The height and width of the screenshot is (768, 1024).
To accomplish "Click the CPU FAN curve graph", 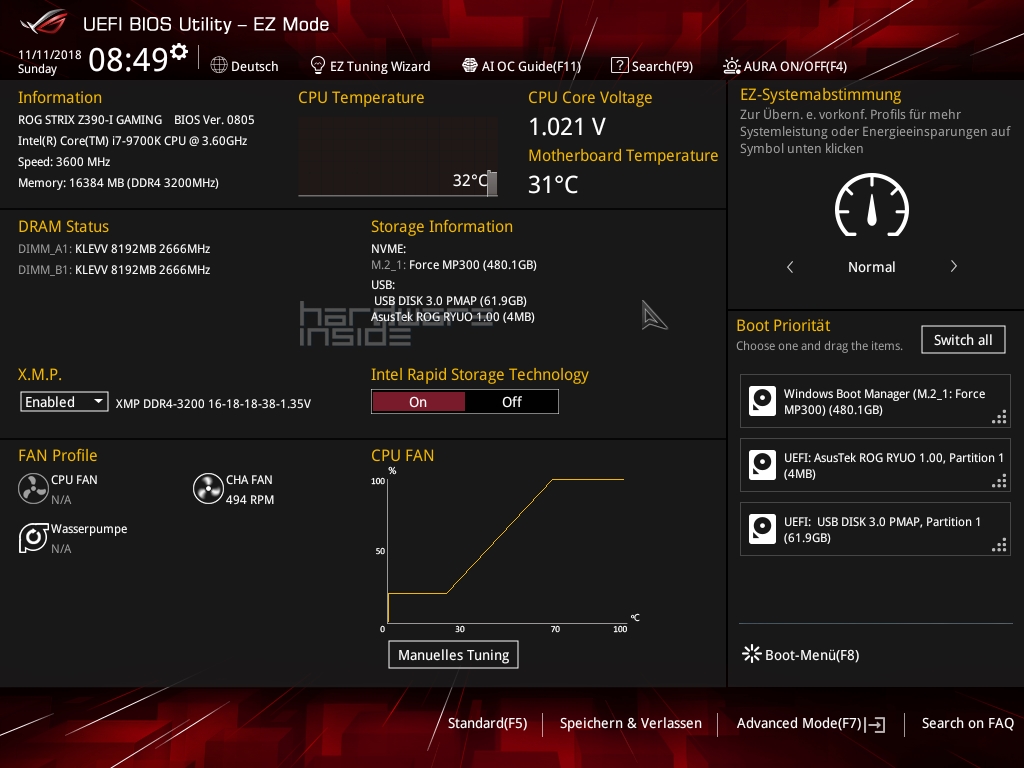I will tap(506, 550).
